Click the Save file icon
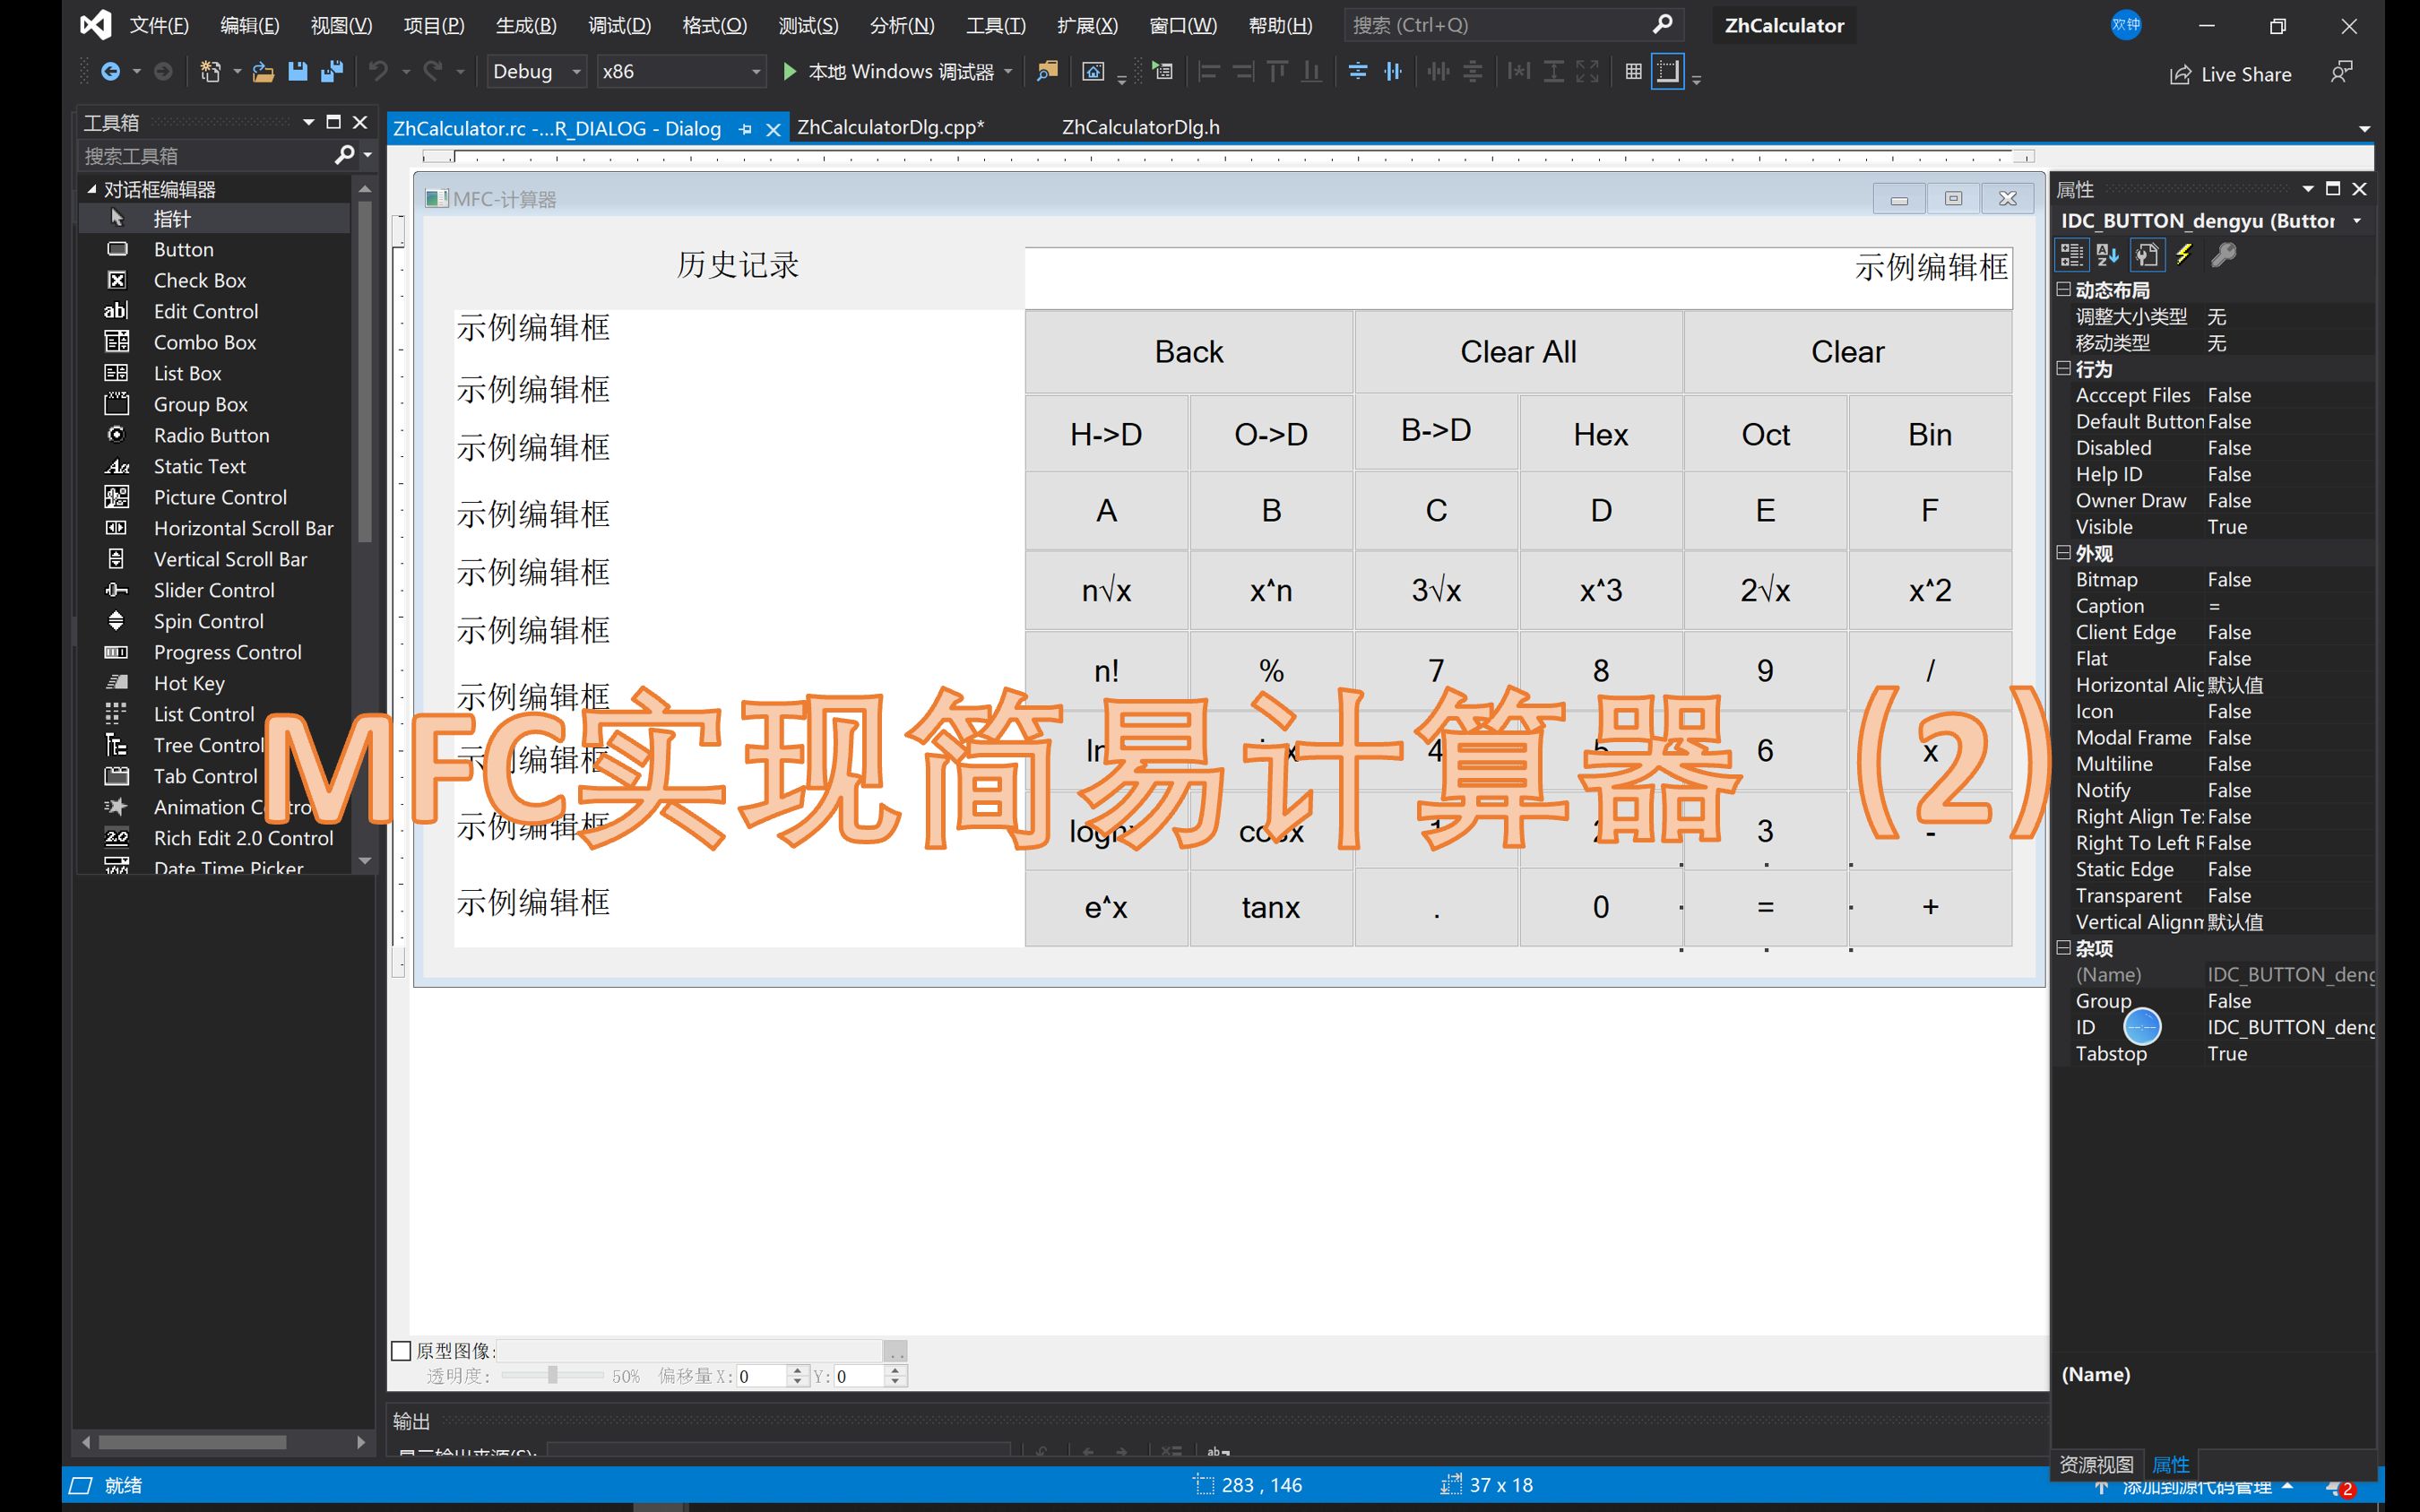 297,71
